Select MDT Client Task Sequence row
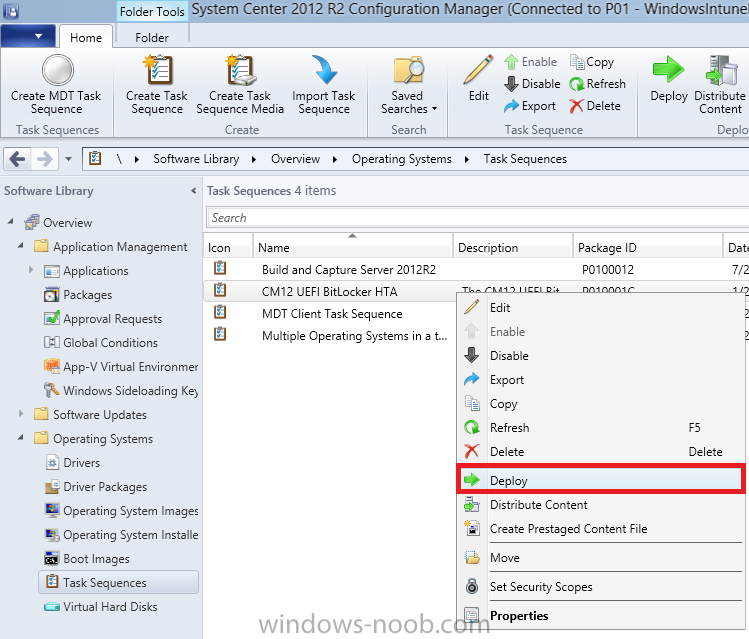The image size is (749, 639). pos(330,313)
